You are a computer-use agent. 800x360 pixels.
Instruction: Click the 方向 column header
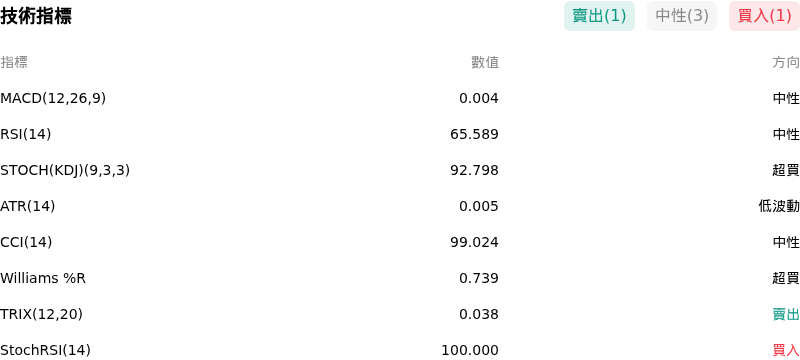click(x=786, y=62)
